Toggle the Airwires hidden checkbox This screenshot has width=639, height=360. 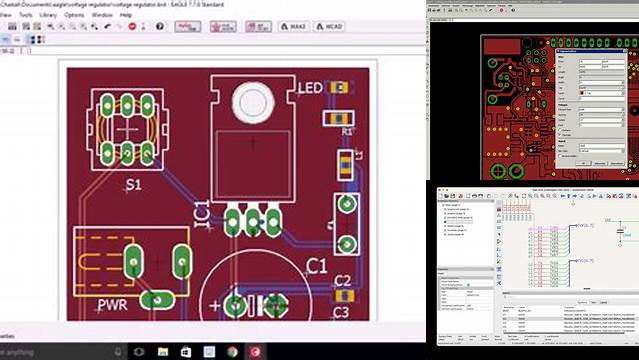[x=560, y=156]
